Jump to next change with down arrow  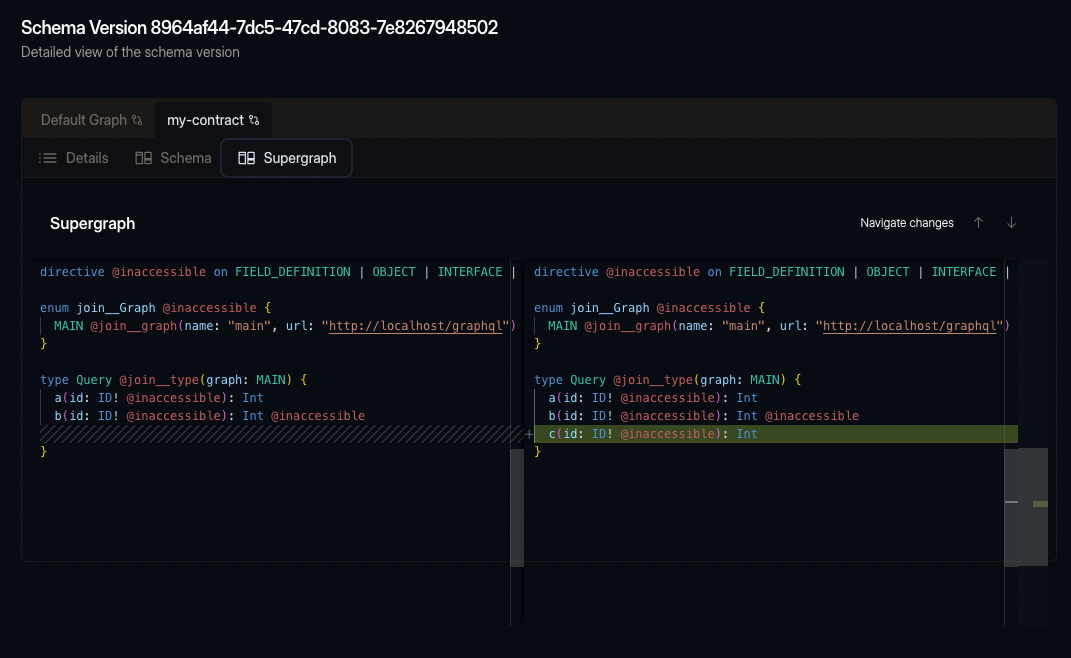click(1011, 222)
